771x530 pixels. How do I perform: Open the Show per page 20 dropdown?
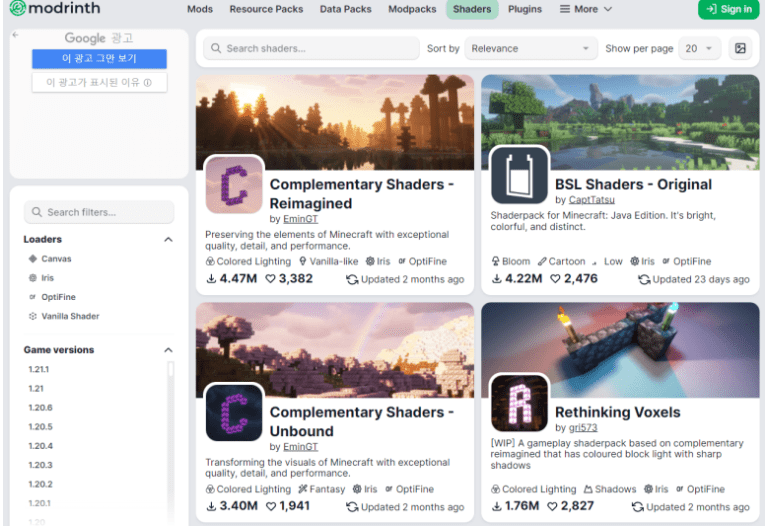[699, 48]
